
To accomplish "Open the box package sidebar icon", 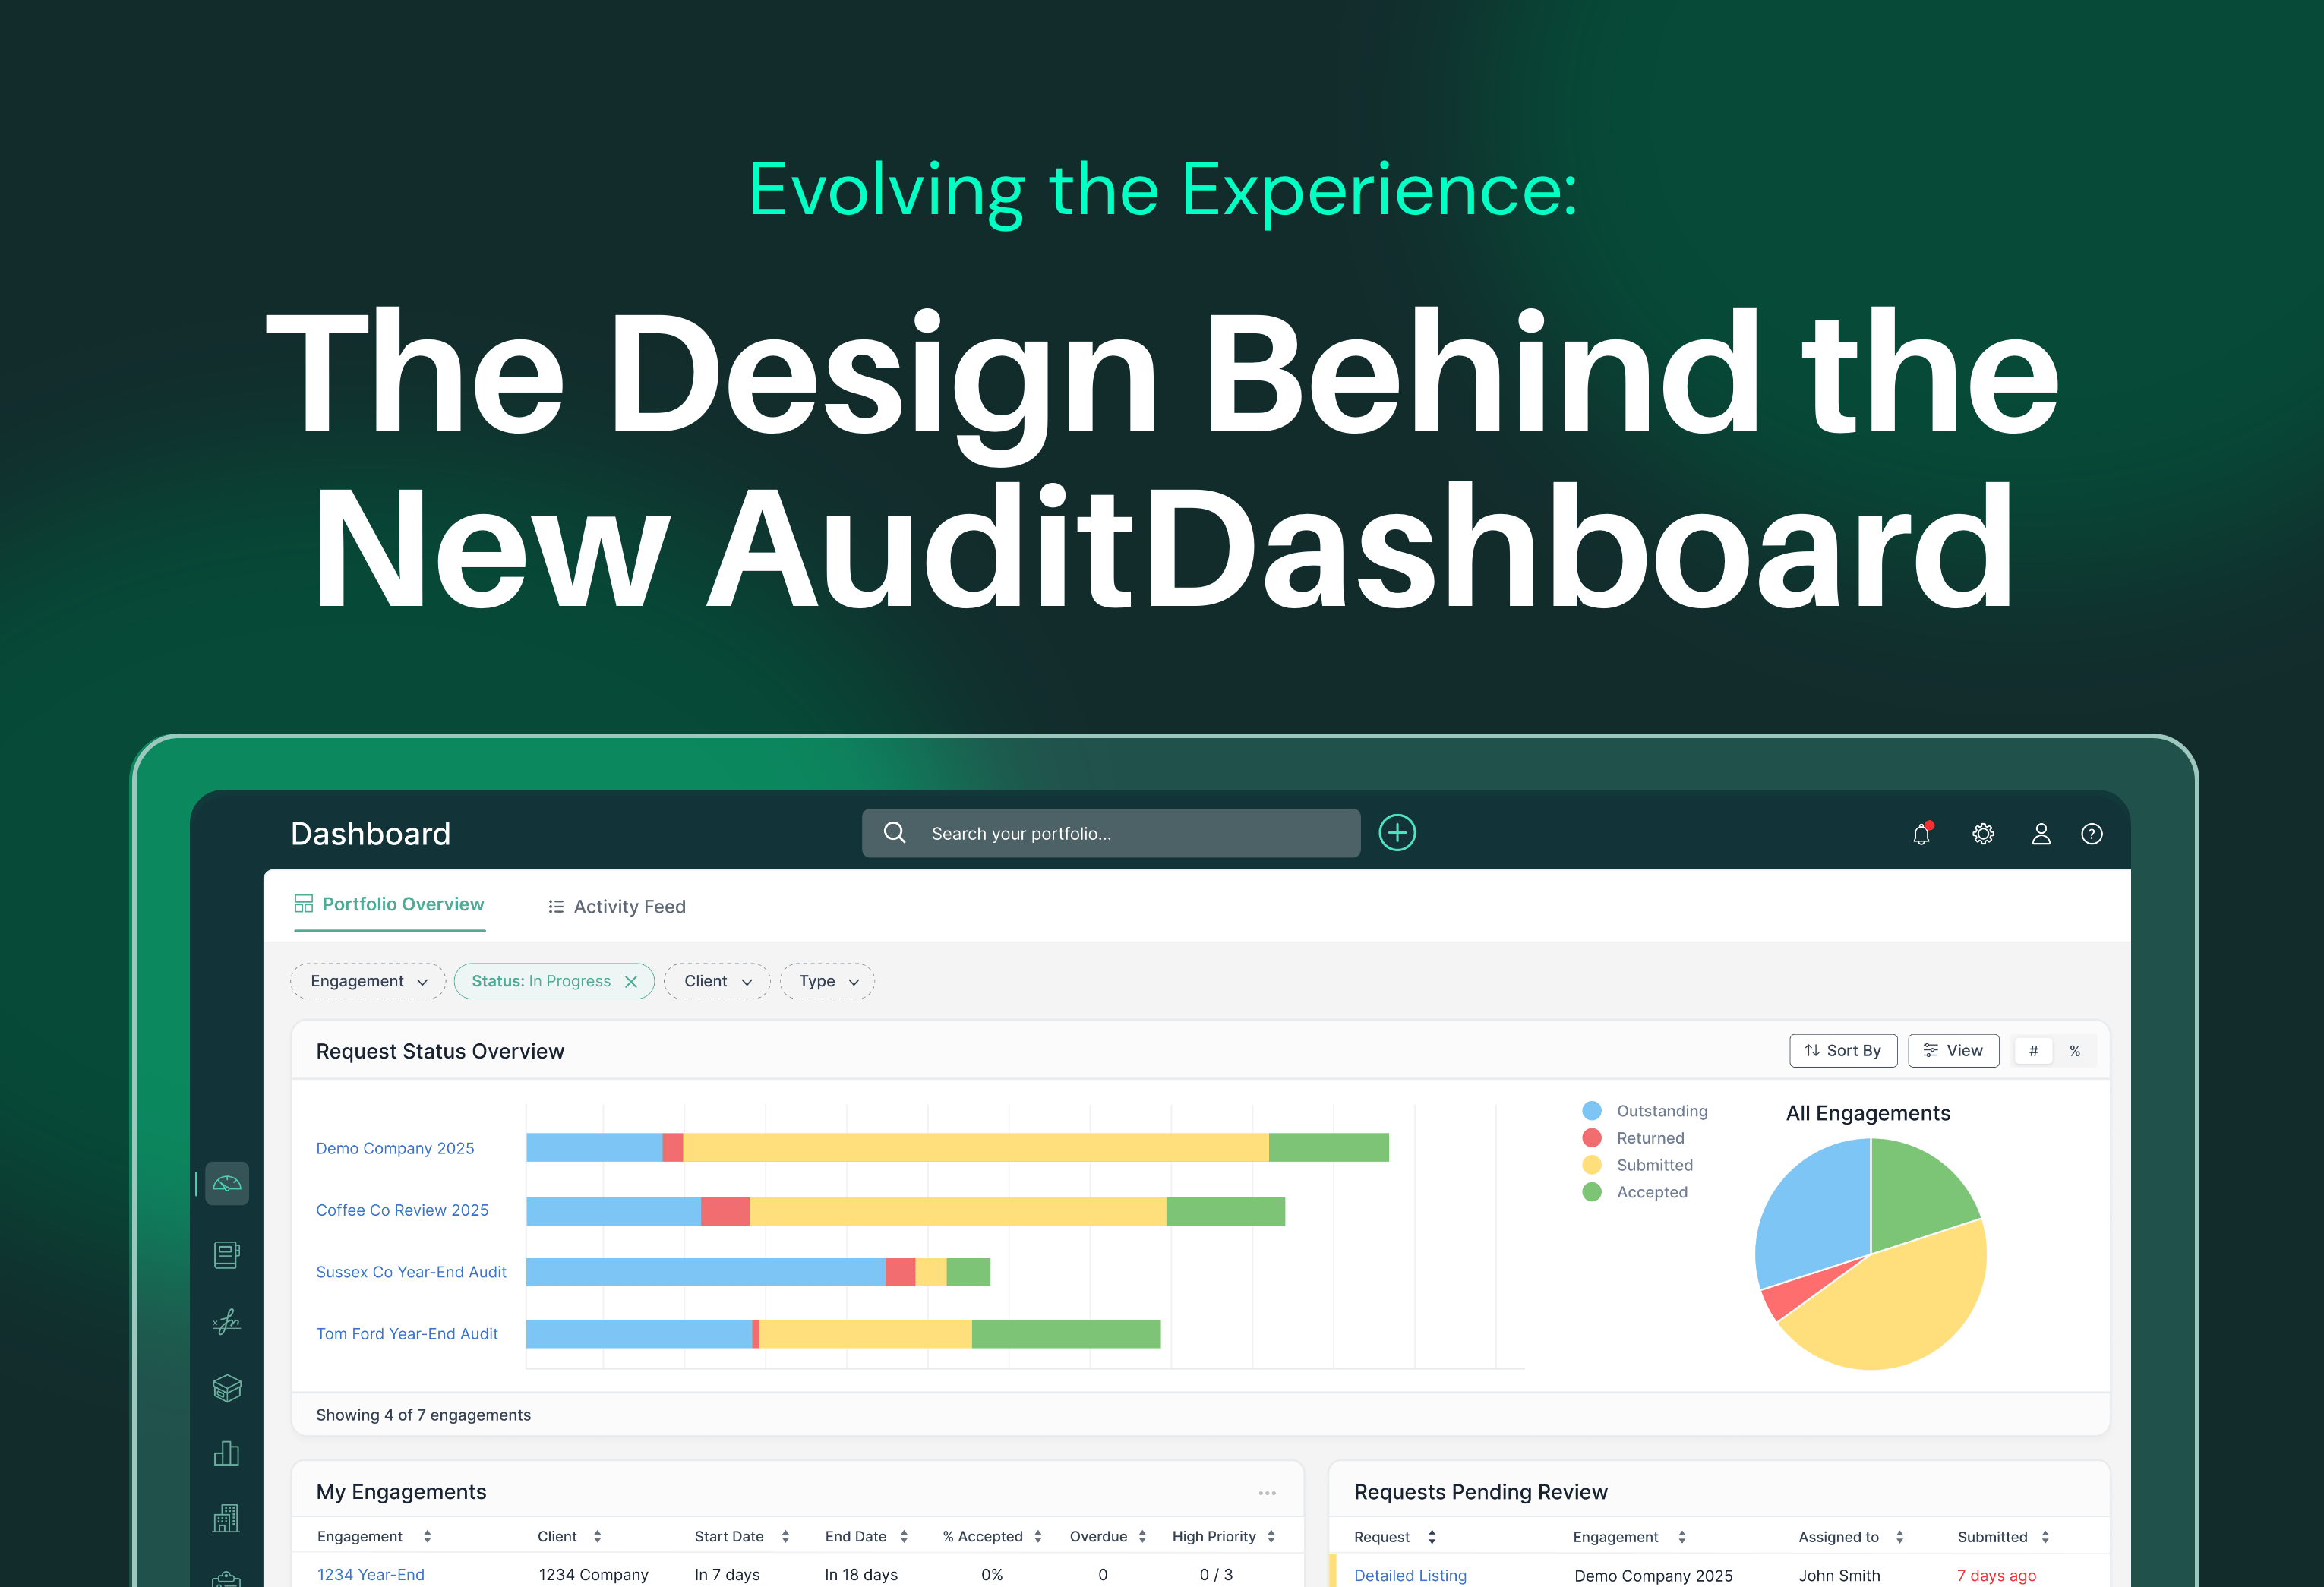I will (227, 1388).
